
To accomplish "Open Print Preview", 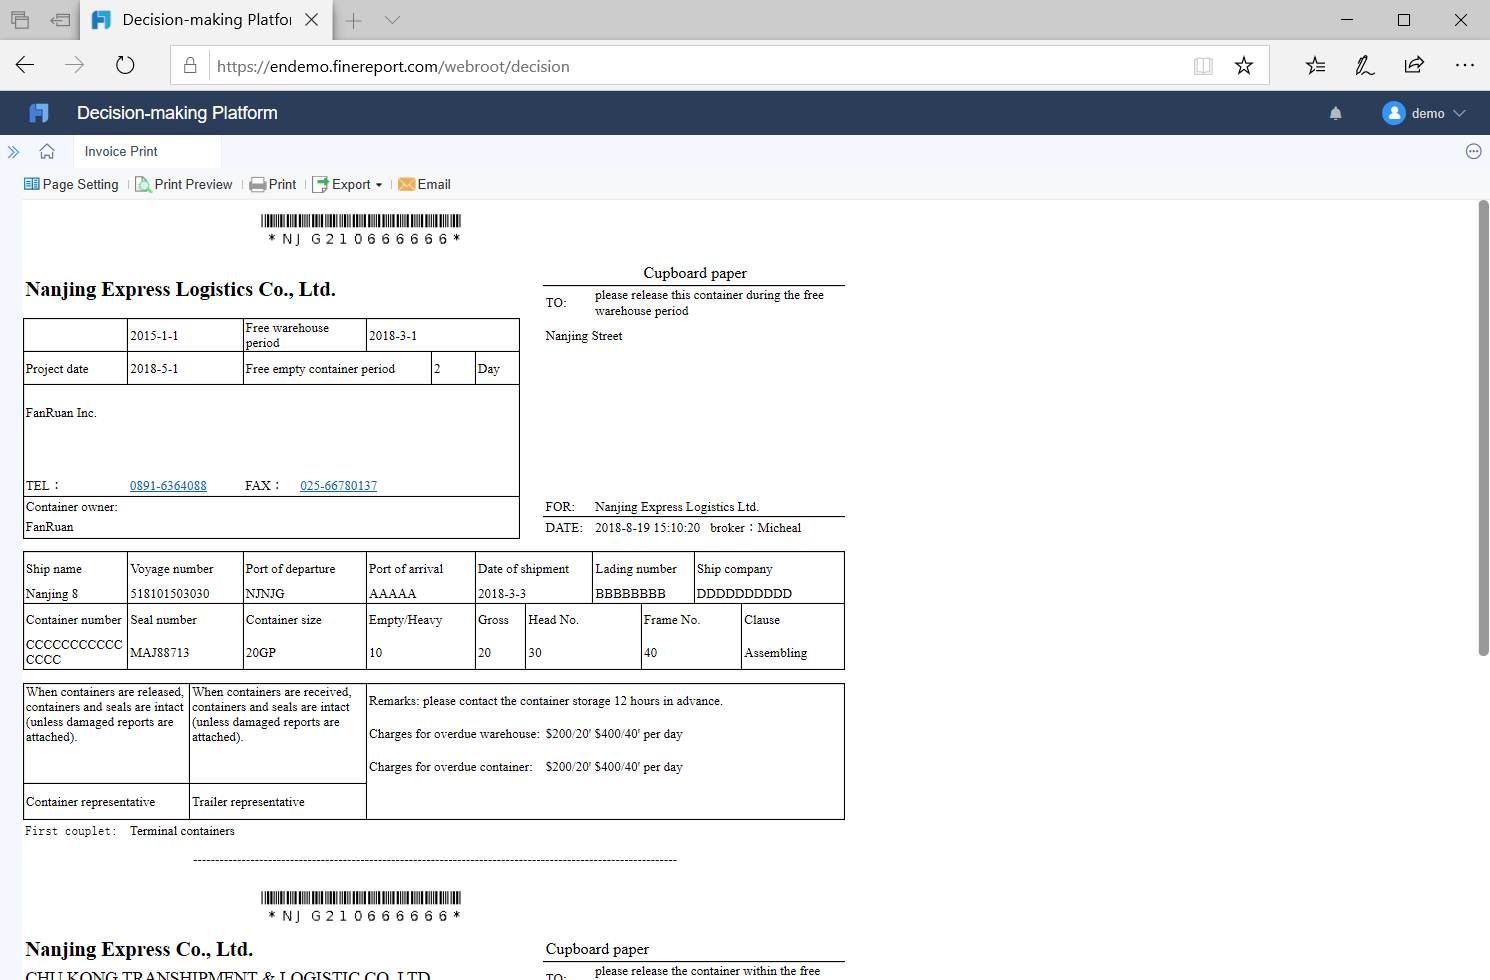I will [x=184, y=184].
